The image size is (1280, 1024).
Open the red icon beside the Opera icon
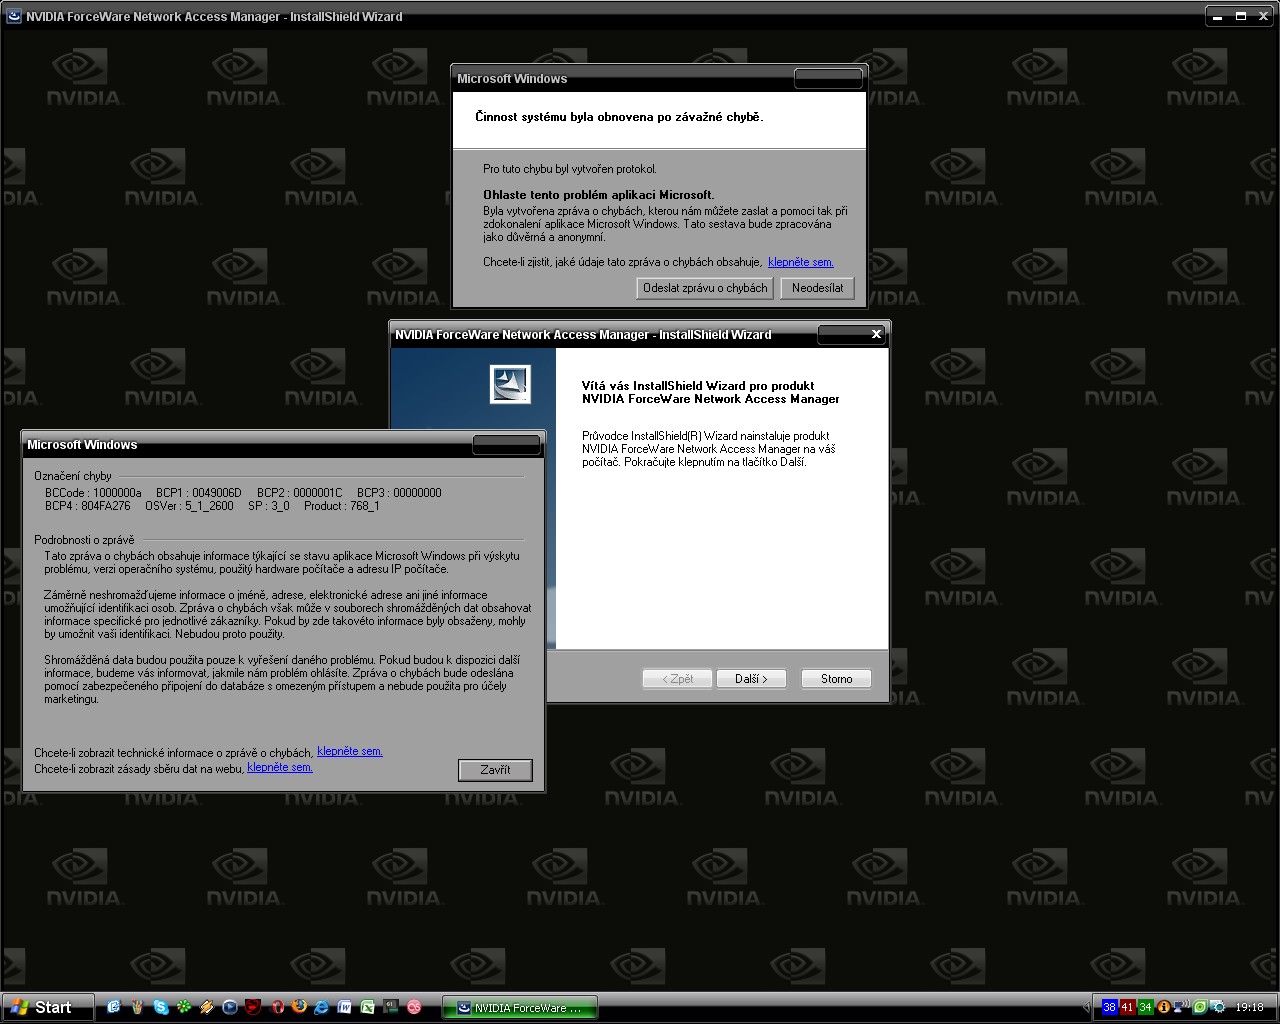coord(253,1007)
